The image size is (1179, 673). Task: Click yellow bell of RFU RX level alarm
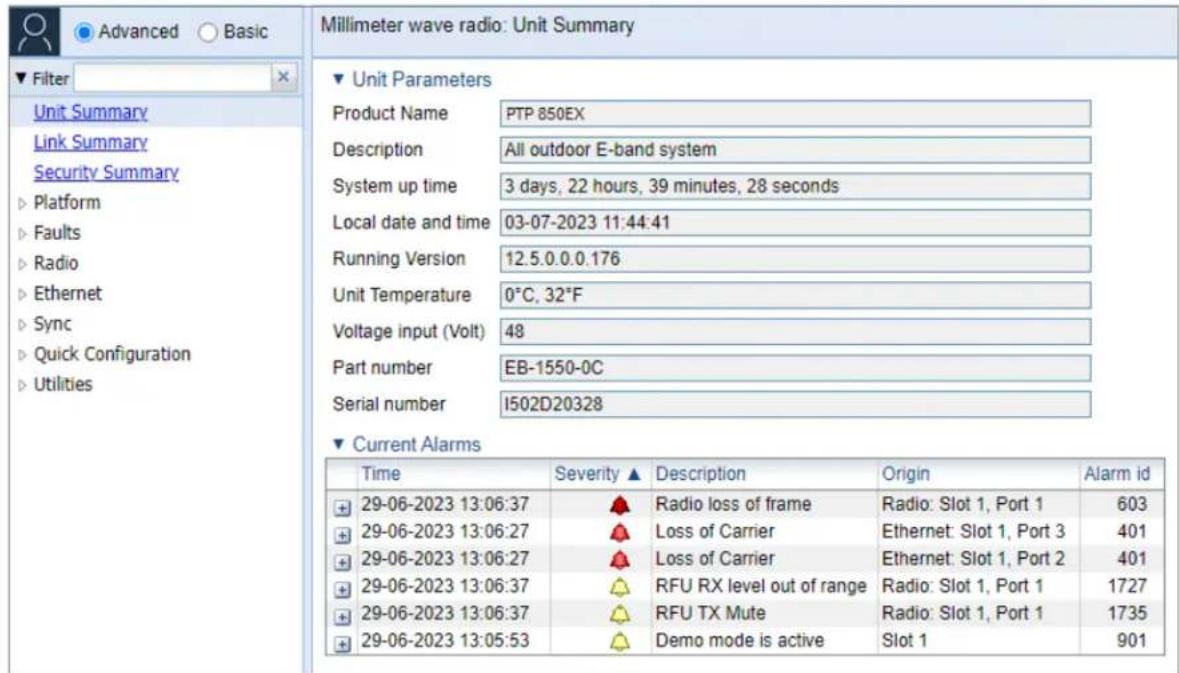(620, 587)
